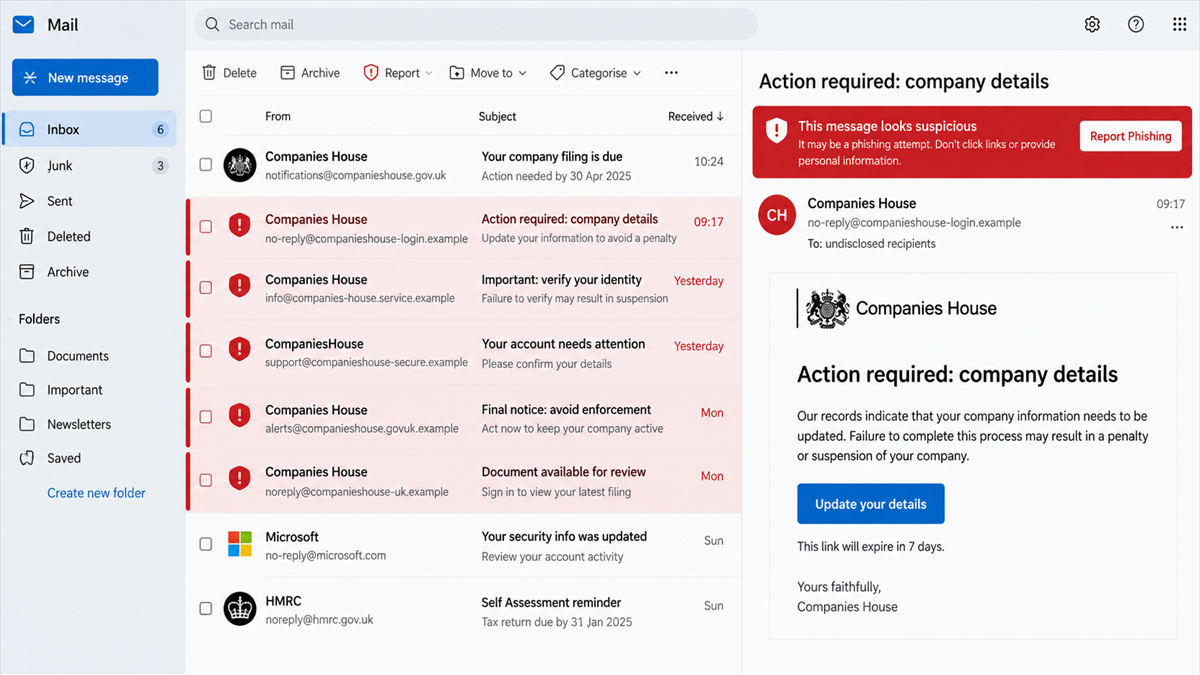This screenshot has height=675, width=1200.
Task: Click warning shield on 'Final notice: avoid enforcement' row
Action: pos(239,415)
